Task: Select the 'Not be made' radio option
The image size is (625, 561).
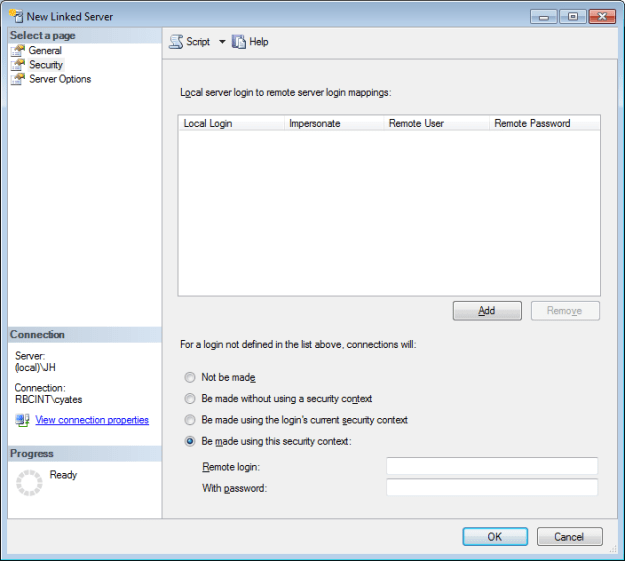Action: 190,378
